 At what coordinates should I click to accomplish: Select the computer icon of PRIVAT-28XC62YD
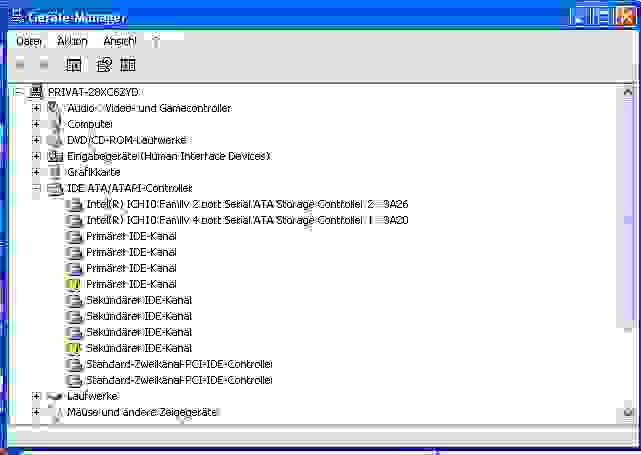click(36, 92)
